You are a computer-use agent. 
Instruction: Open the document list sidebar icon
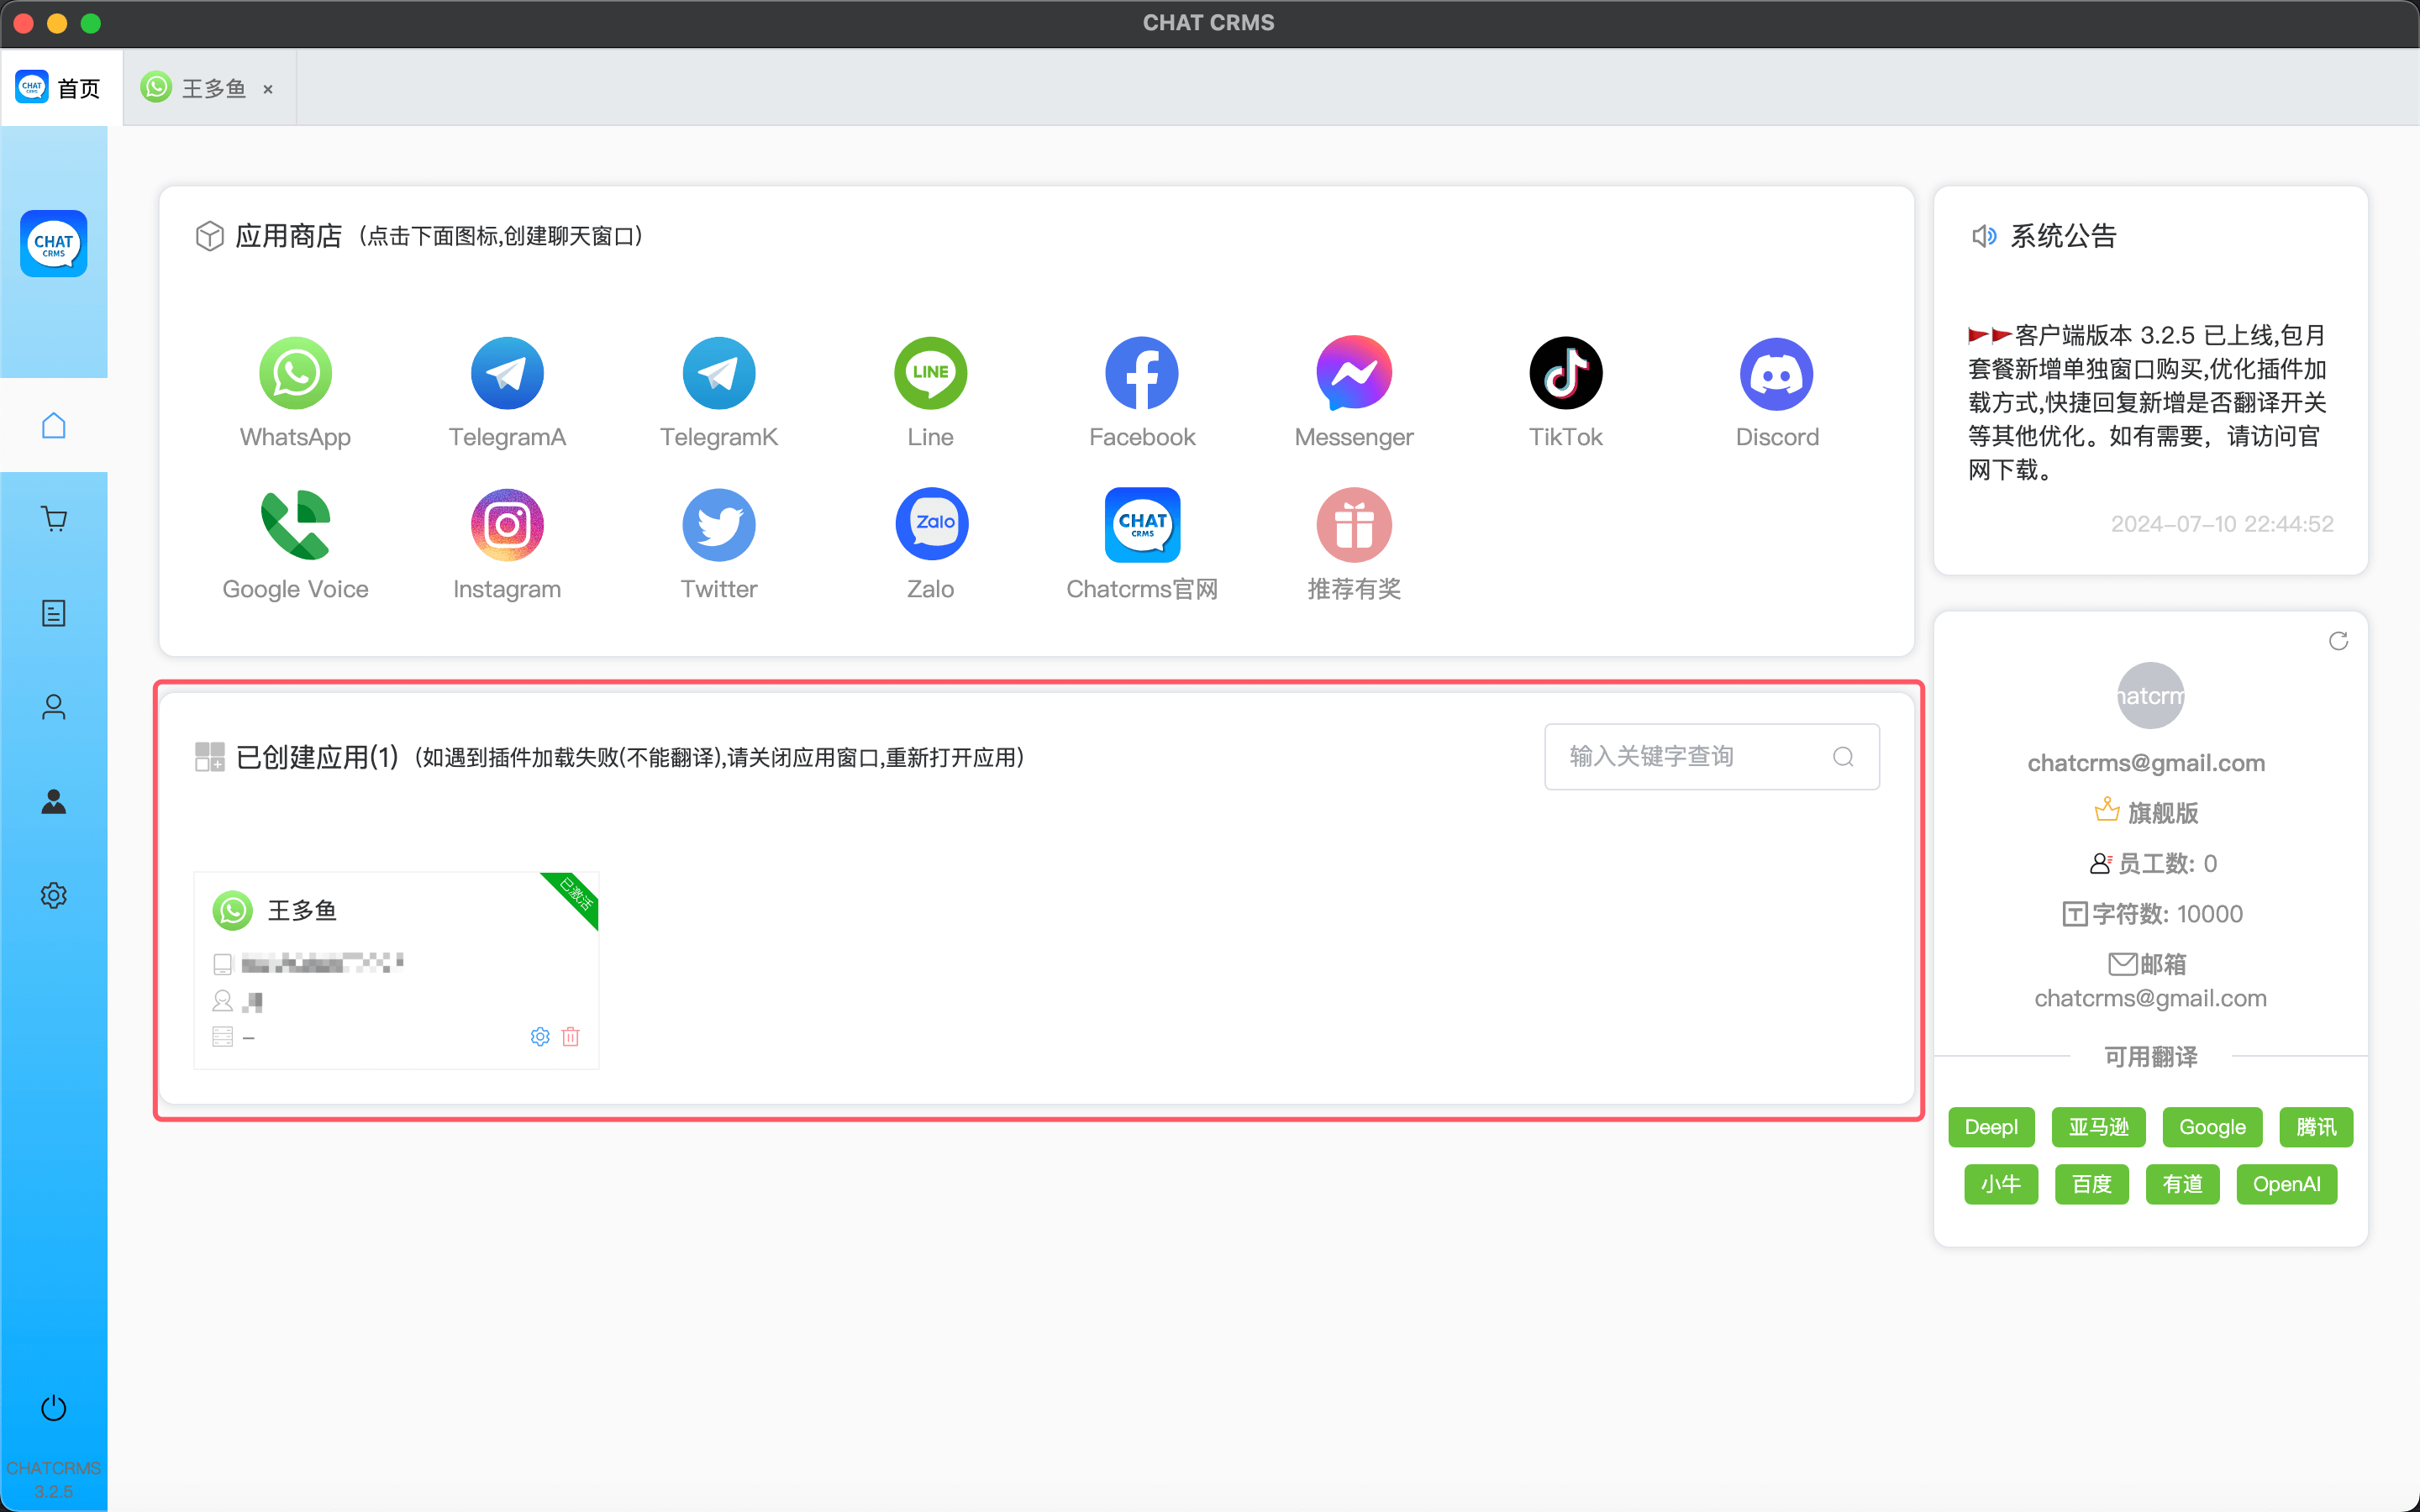click(x=54, y=613)
